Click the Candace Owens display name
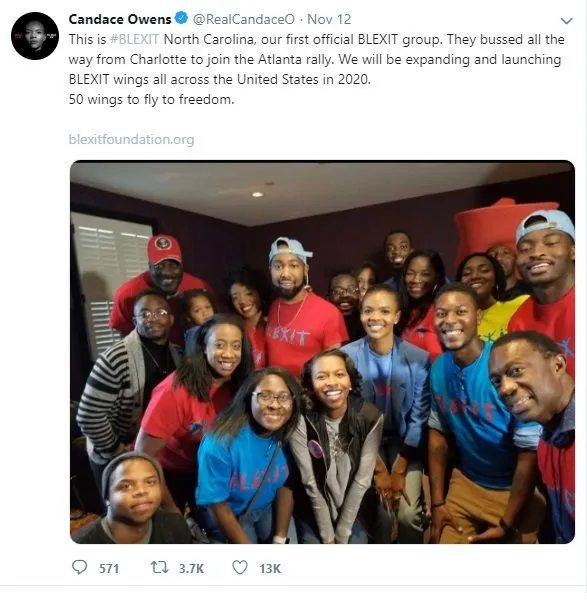Viewport: 587px width, 605px height. (120, 19)
